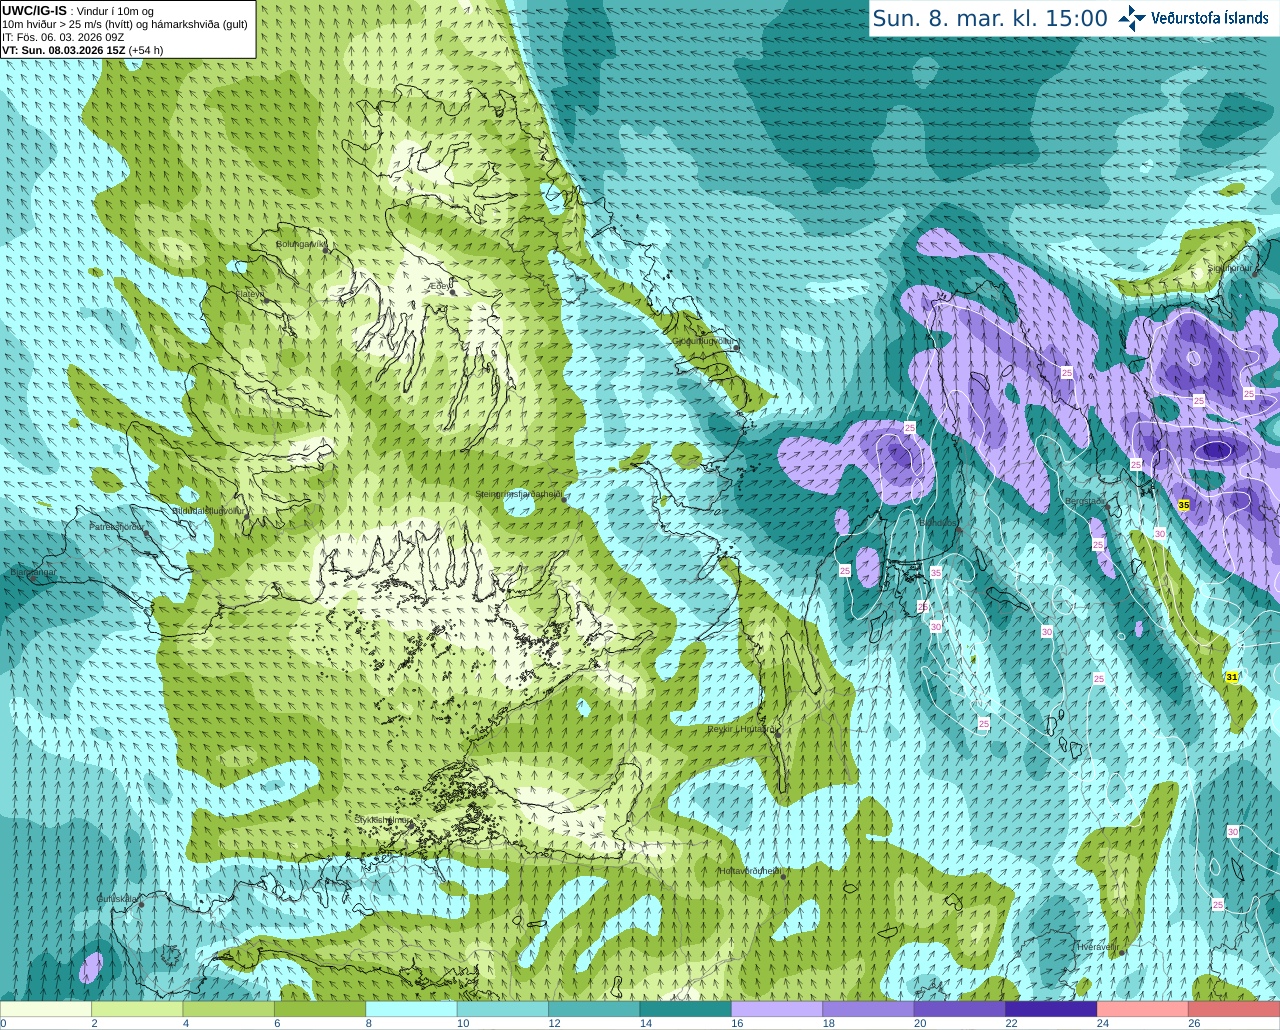Screen dimensions: 1280x1030
Task: Click the legend tick label '20'
Action: coord(919,1024)
